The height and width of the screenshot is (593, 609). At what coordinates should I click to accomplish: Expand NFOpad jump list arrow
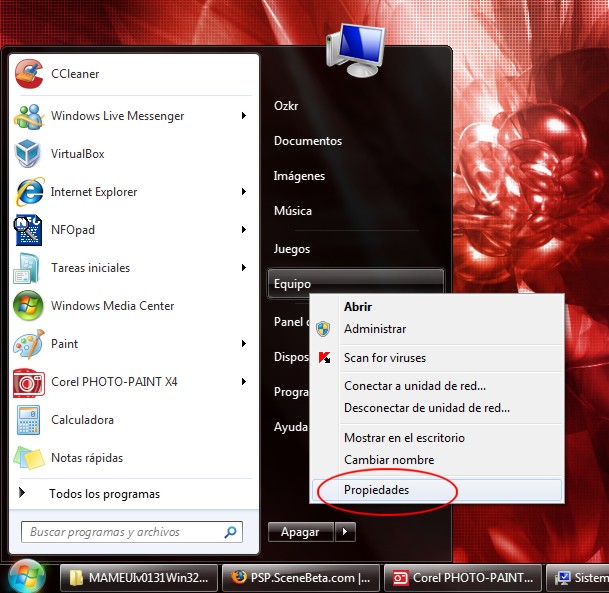244,230
